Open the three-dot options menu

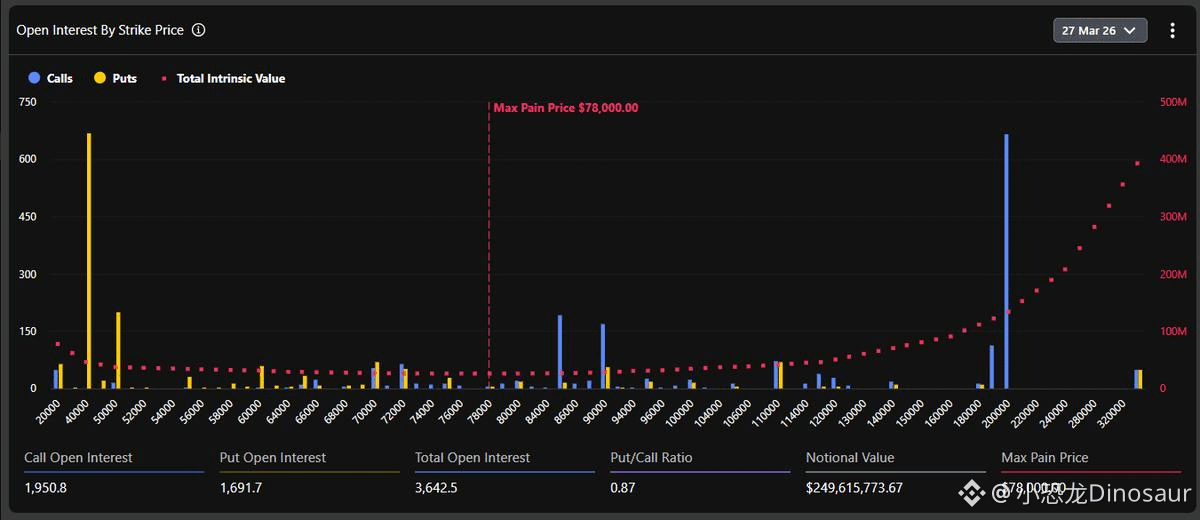[1173, 30]
